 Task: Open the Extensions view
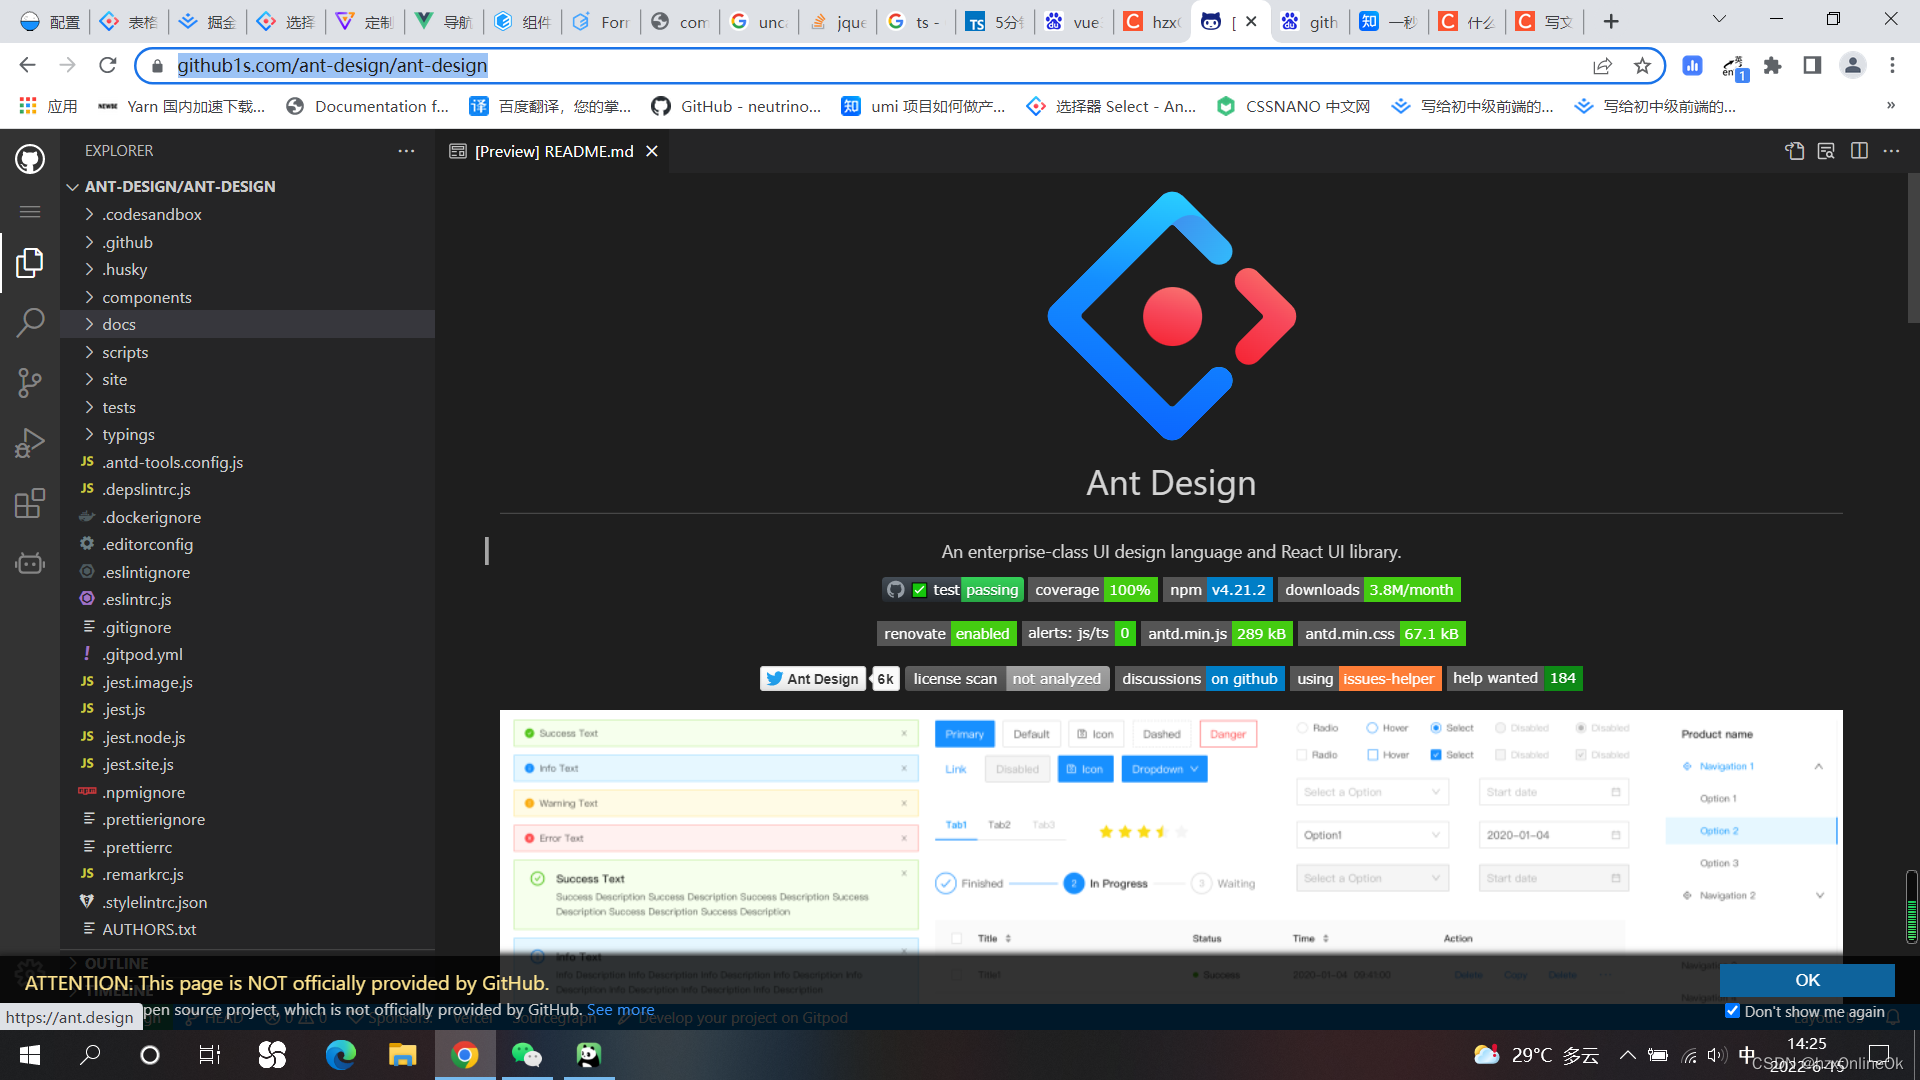click(x=30, y=503)
